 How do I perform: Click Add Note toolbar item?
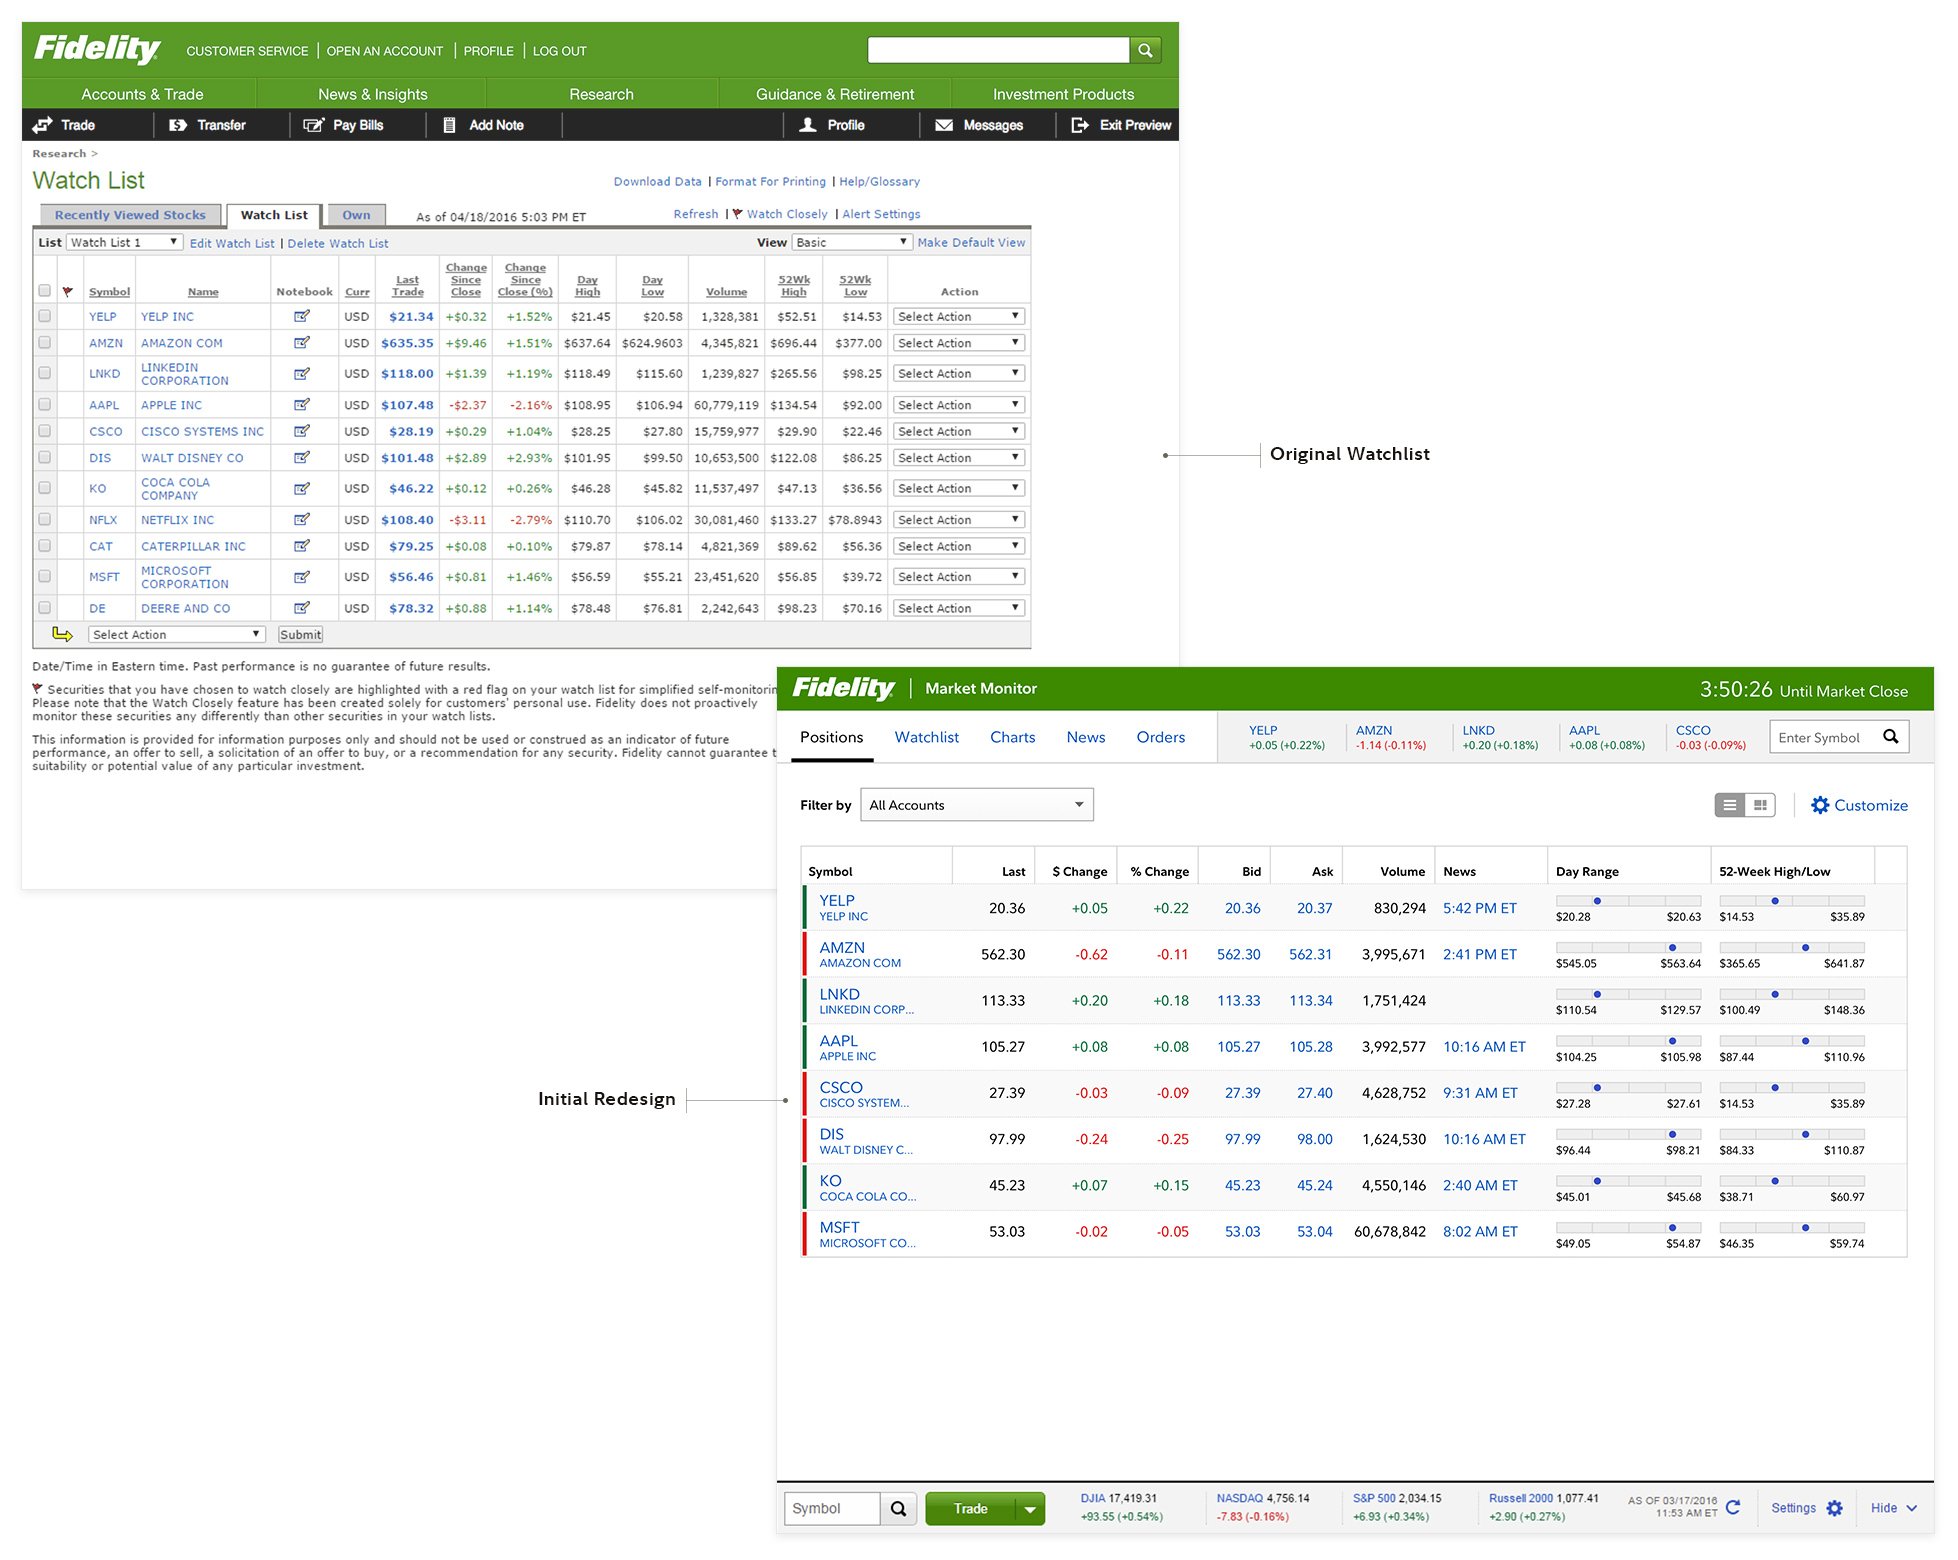484,125
